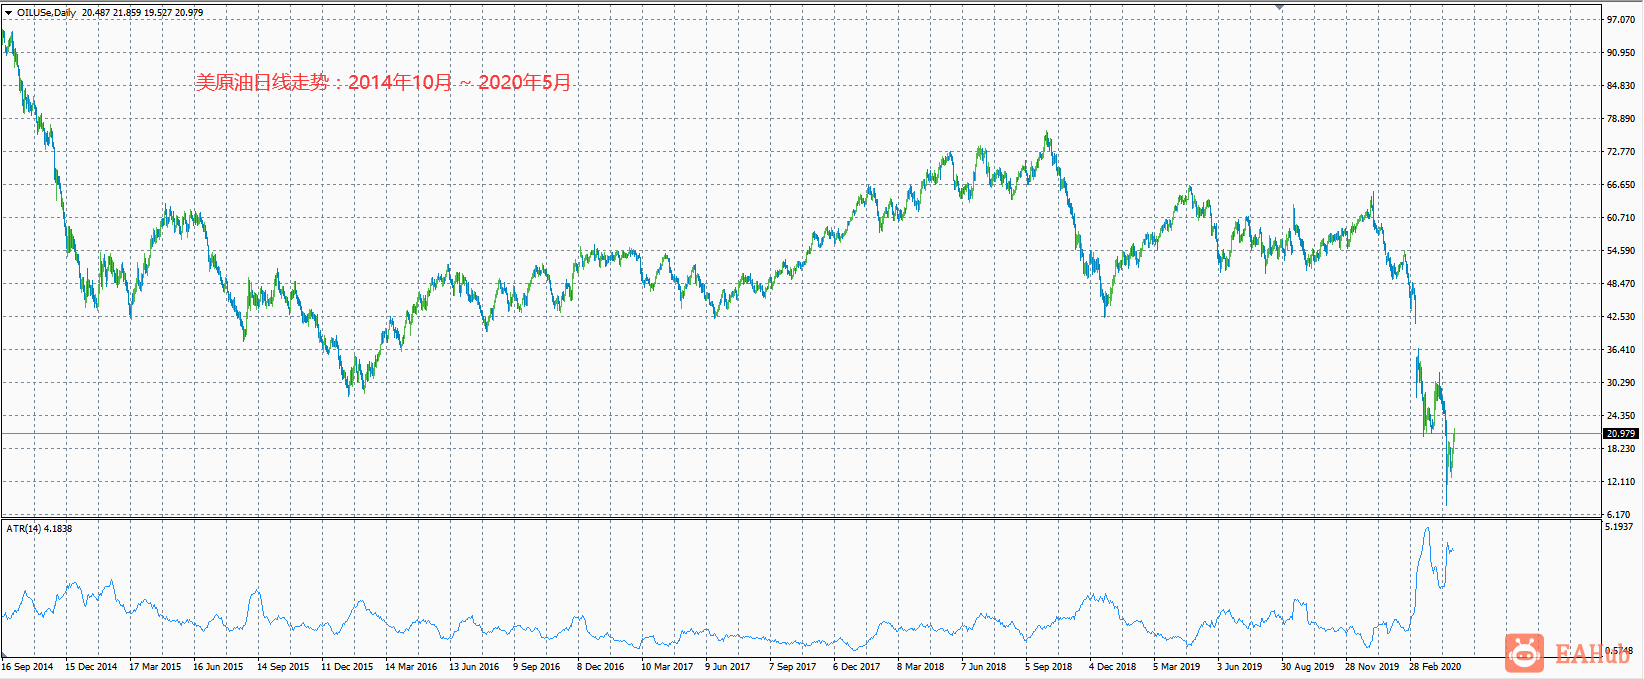Click the 18.230 price scale label

[1620, 449]
